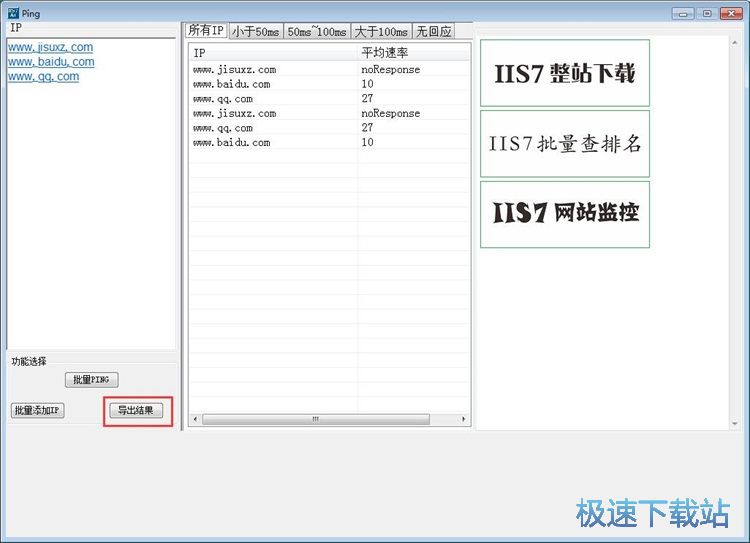Switch to the 无回应 tab

click(434, 32)
